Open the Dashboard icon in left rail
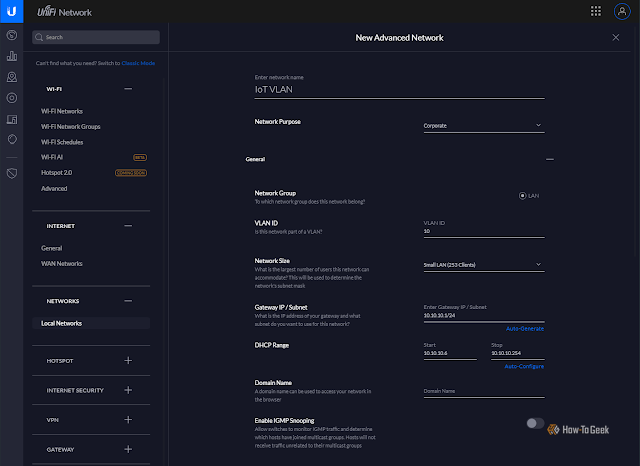 [12, 35]
